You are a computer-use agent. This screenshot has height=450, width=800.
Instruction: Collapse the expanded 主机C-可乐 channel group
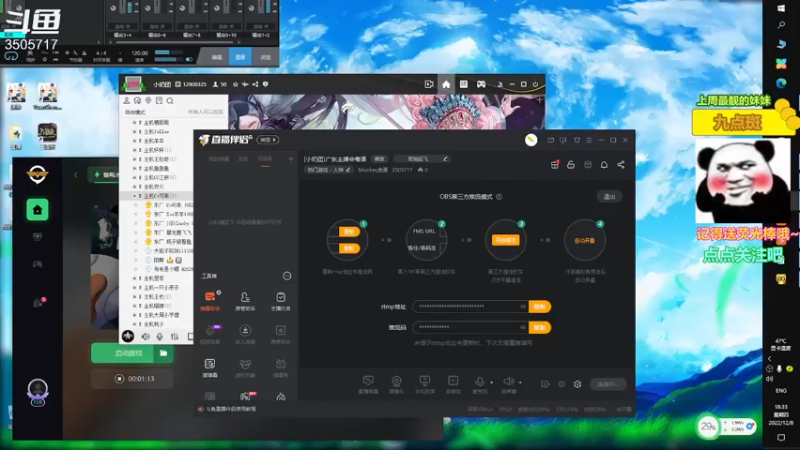point(135,196)
